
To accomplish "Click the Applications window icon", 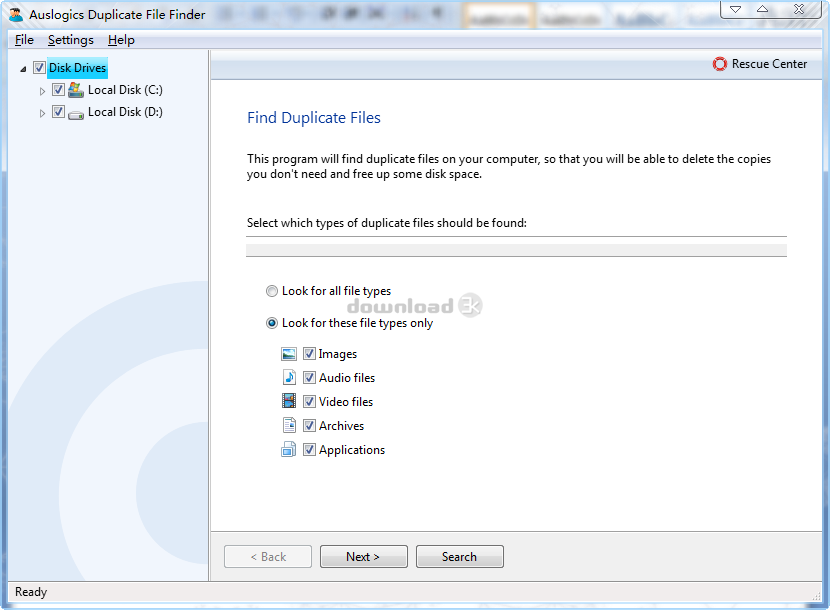I will (288, 450).
